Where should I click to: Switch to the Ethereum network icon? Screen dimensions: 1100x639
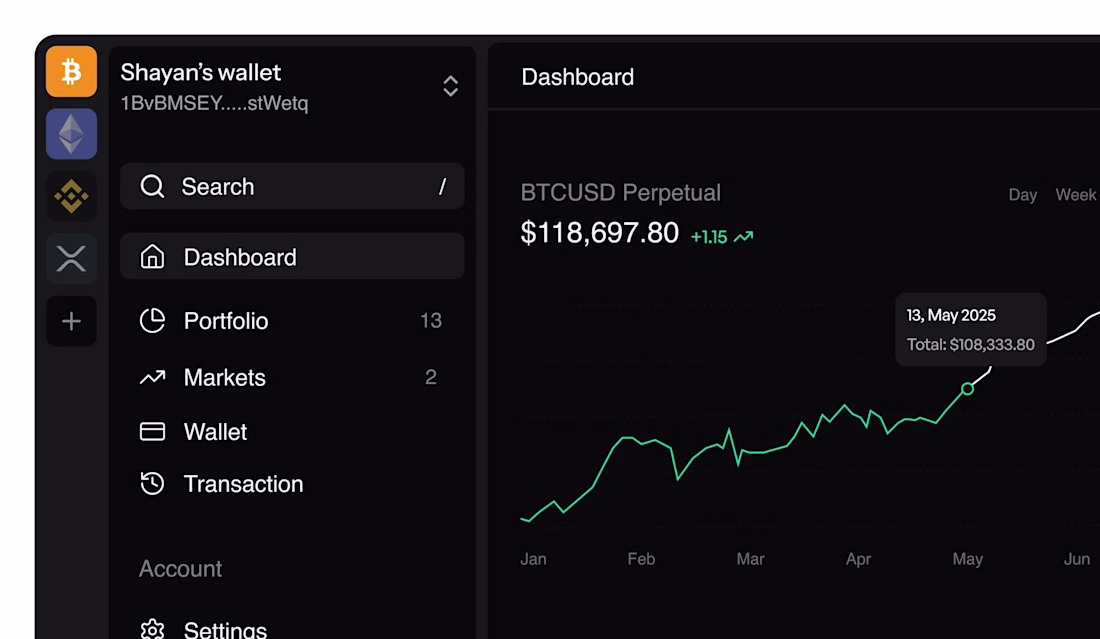(71, 134)
